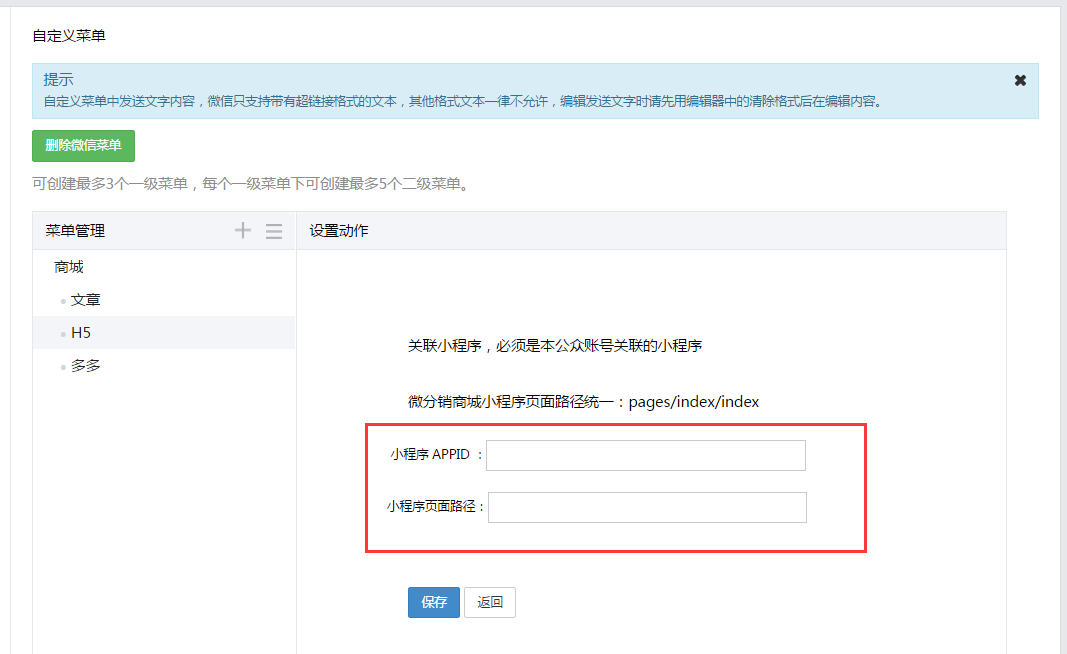This screenshot has height=654, width=1067.
Task: Click the 关联小程序 instruction text line
Action: tap(554, 346)
